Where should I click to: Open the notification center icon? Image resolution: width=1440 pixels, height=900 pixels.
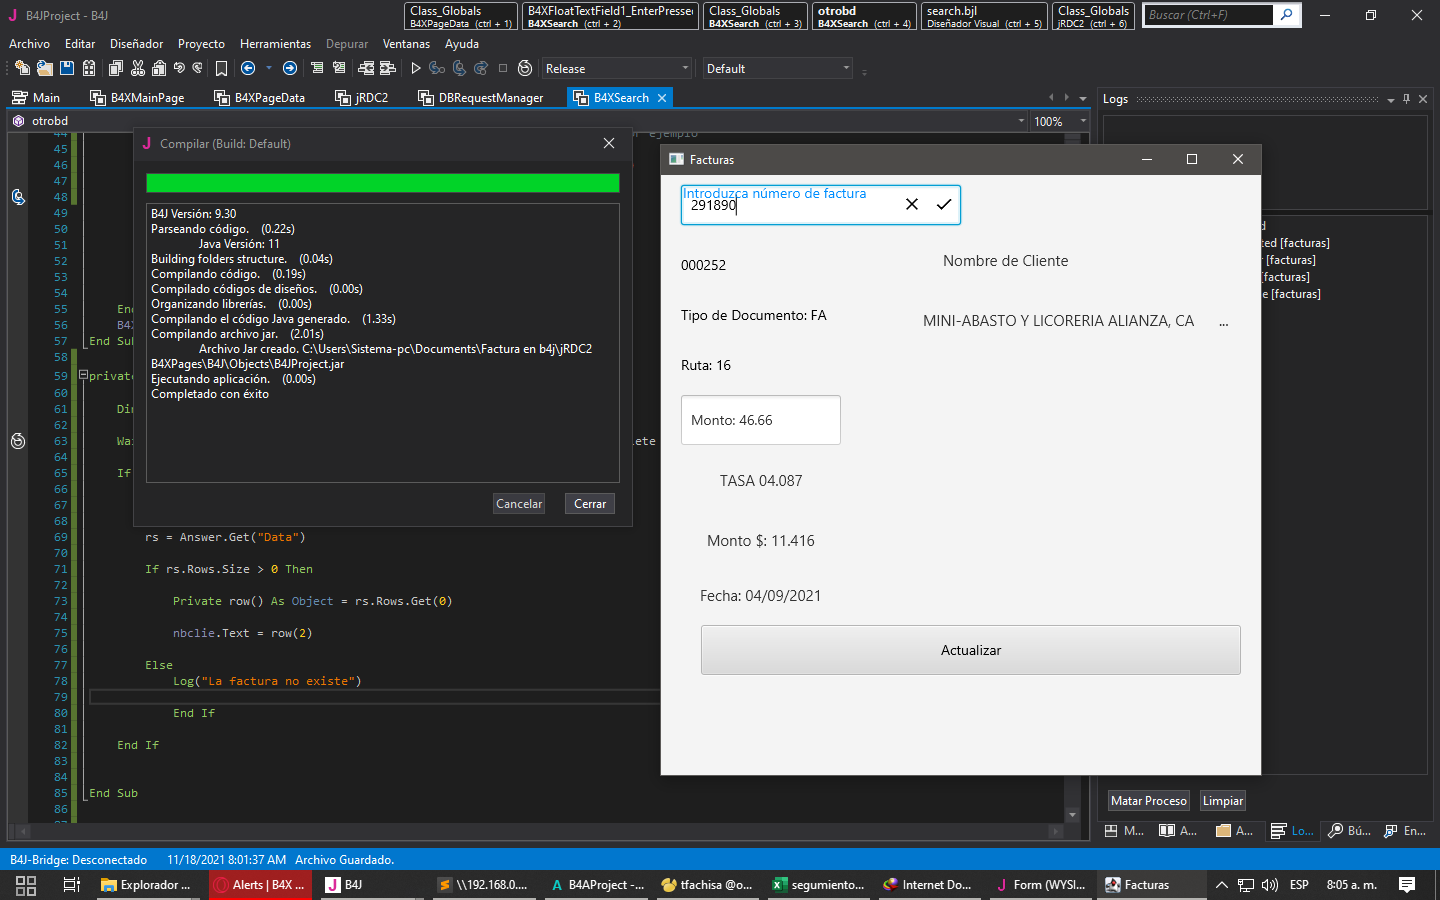pos(1407,885)
